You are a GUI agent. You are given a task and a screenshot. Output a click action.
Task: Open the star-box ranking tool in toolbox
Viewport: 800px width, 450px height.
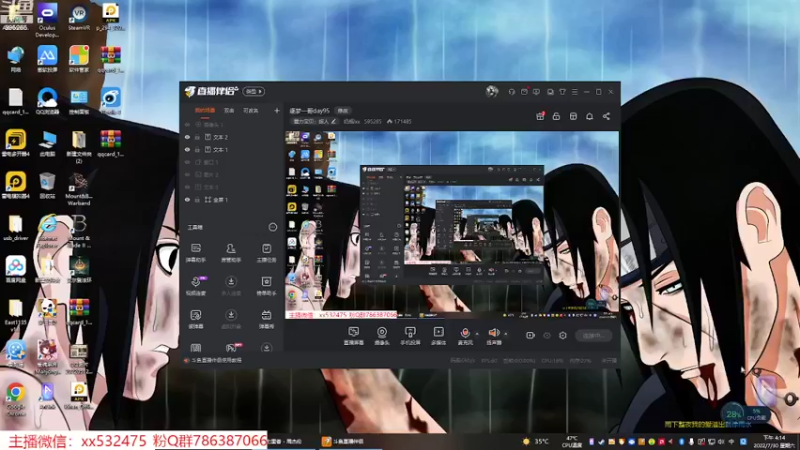(x=266, y=286)
